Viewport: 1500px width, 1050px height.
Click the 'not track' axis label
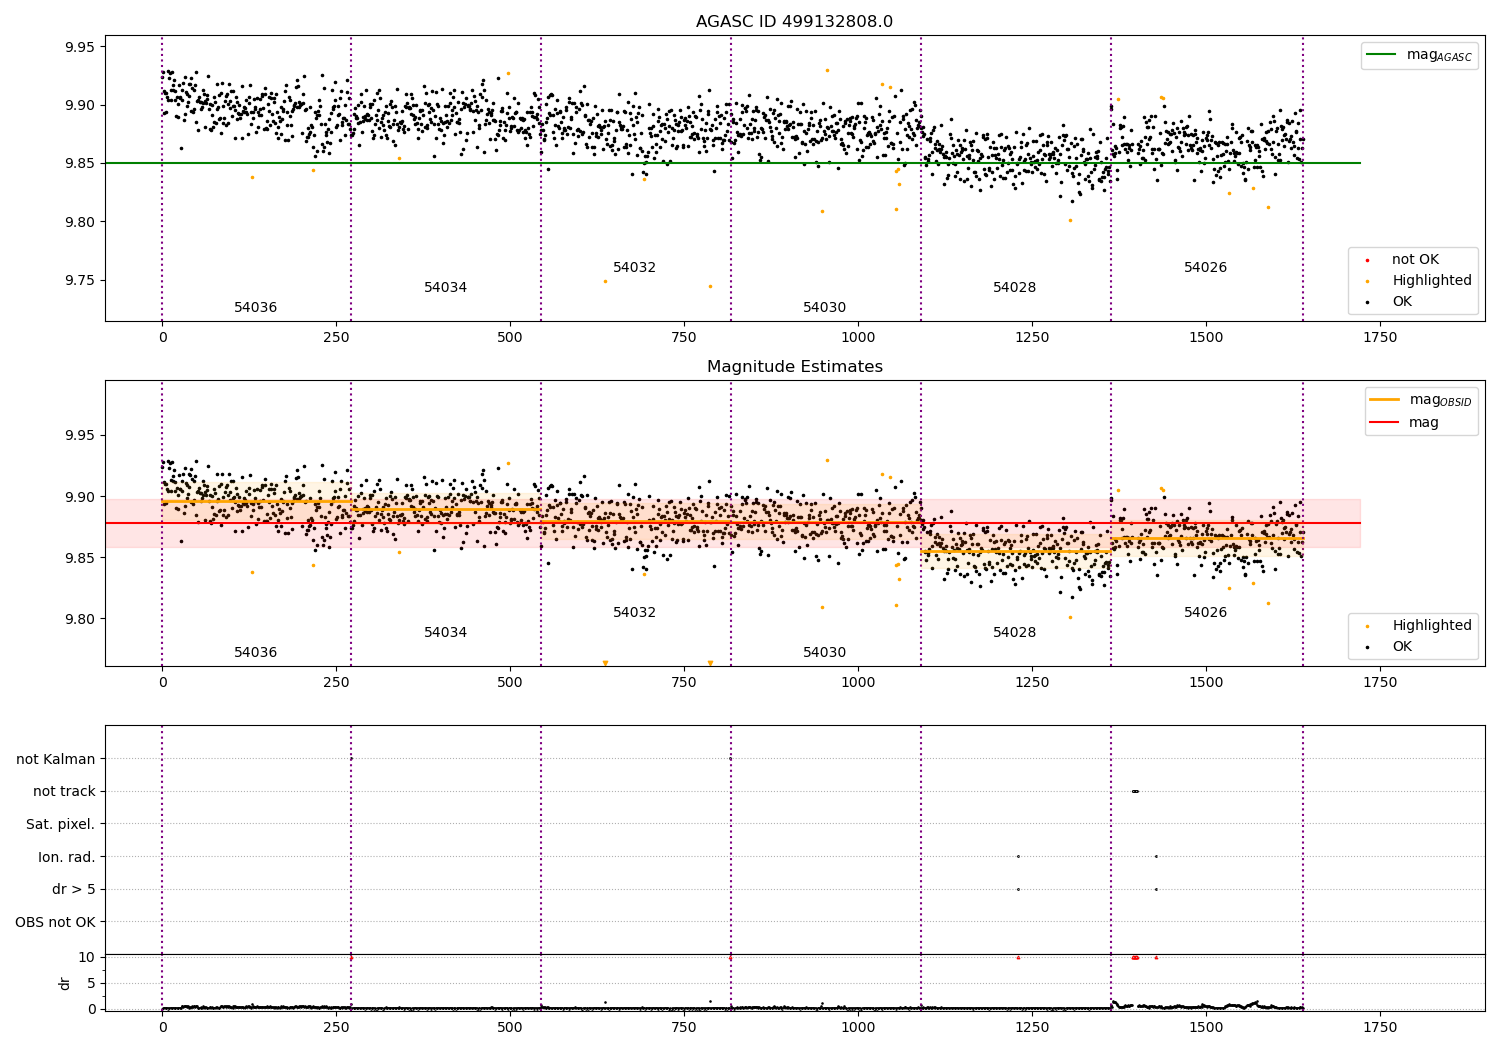point(64,792)
